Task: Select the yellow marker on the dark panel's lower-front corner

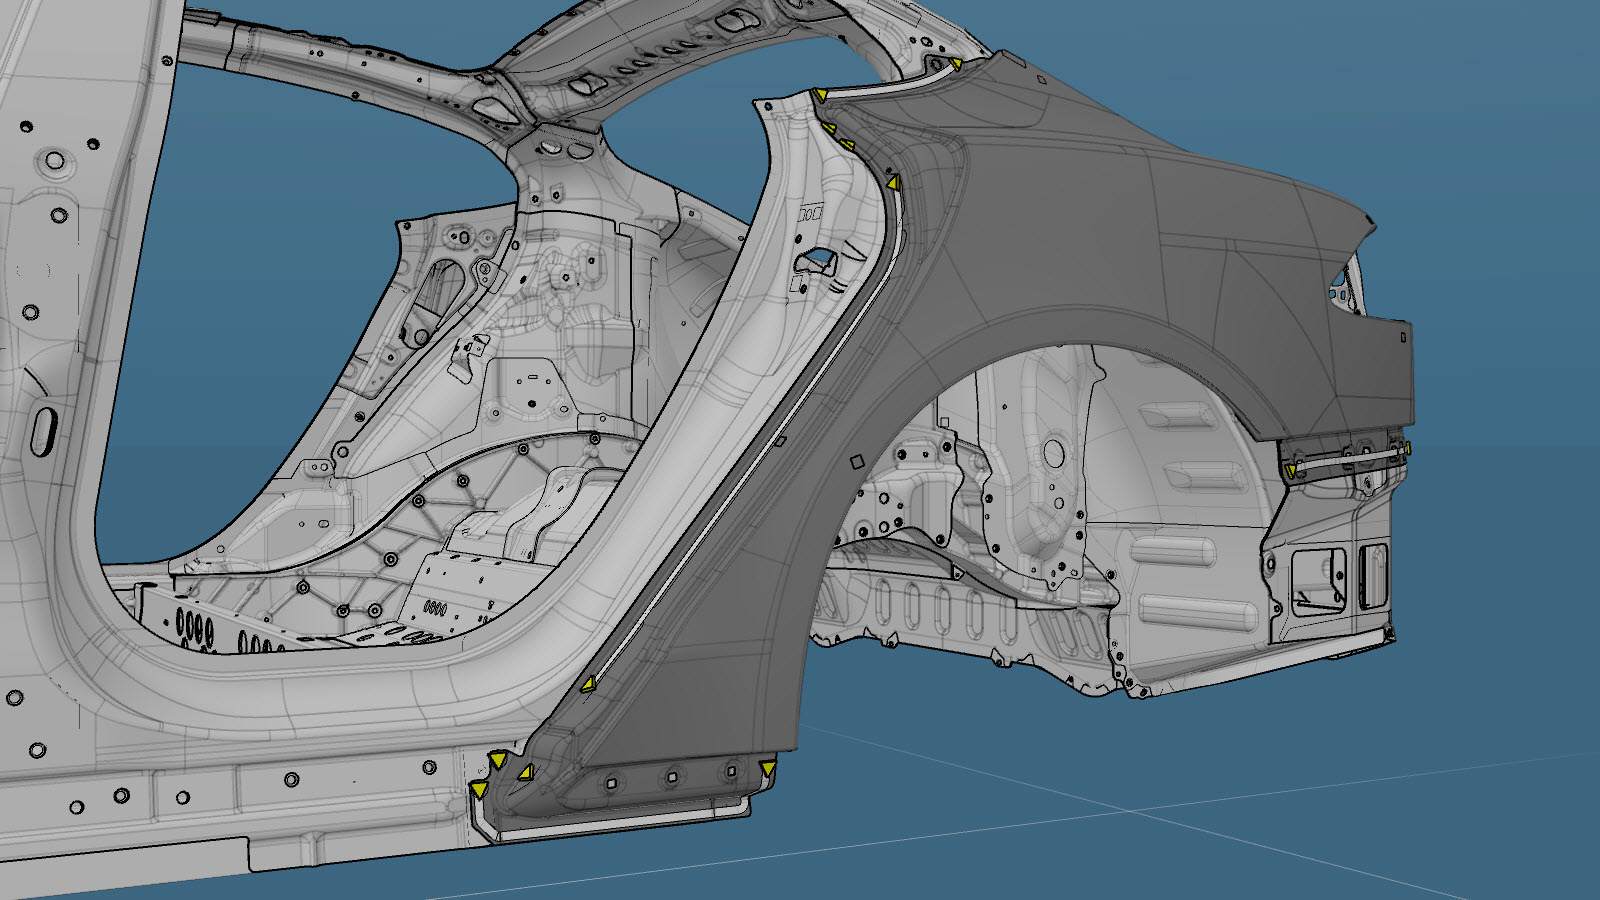Action: pos(525,773)
